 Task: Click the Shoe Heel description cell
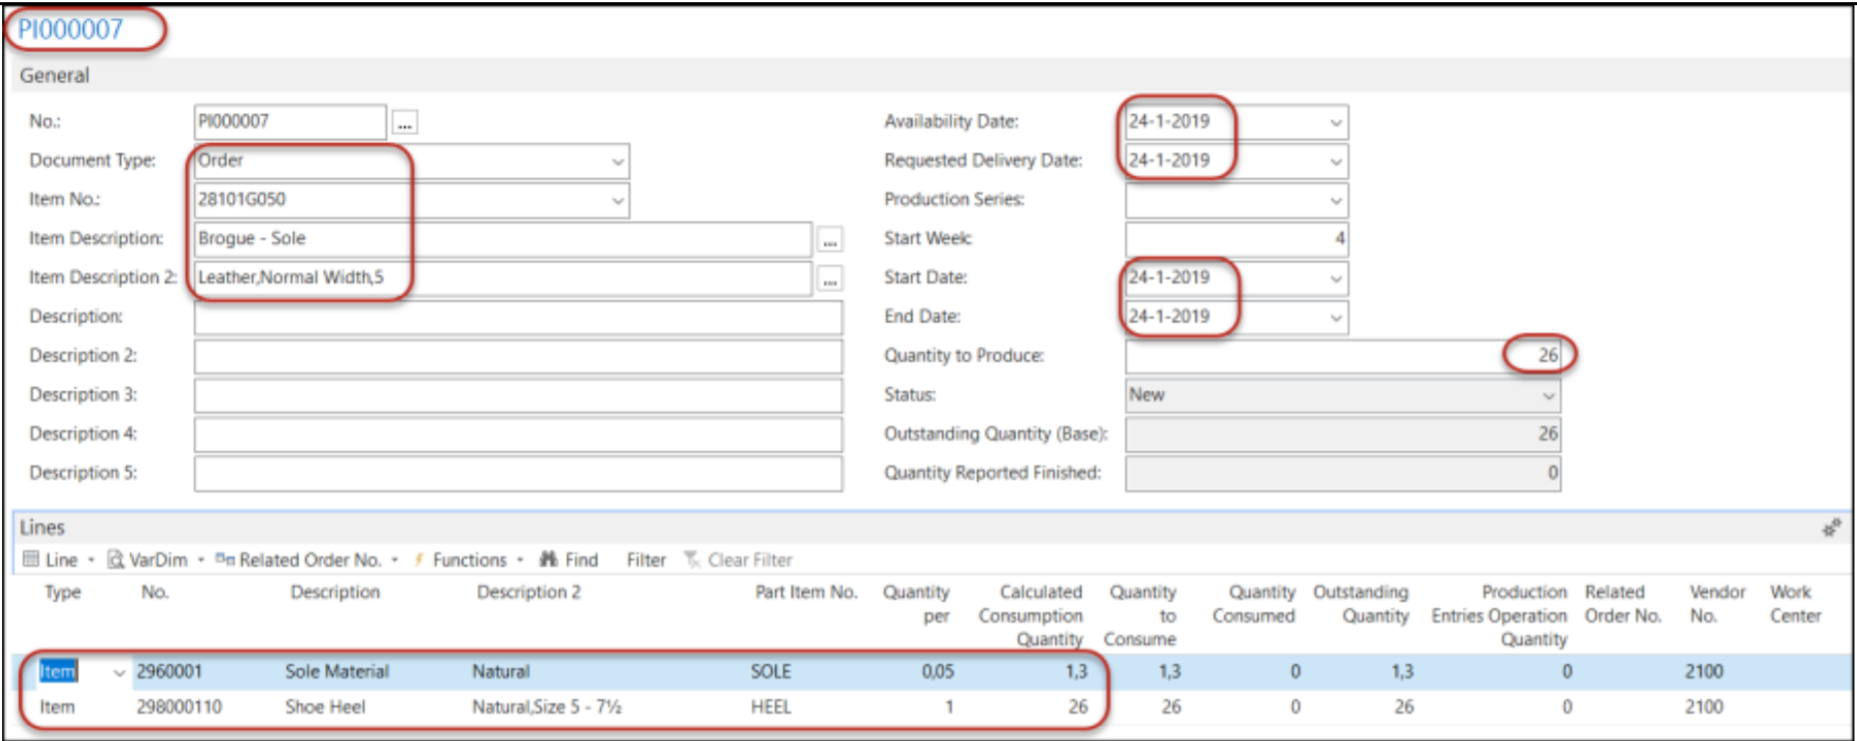click(325, 707)
